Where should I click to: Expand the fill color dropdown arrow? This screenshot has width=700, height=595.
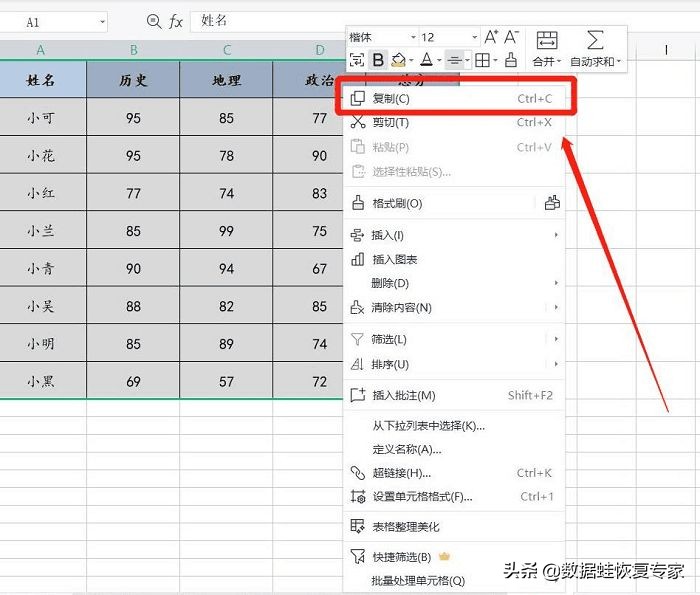pos(411,60)
